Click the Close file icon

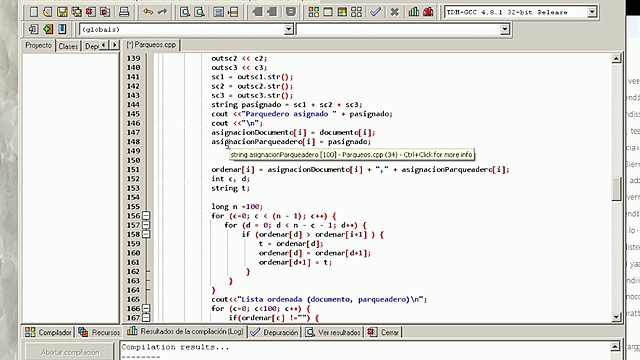click(x=91, y=12)
